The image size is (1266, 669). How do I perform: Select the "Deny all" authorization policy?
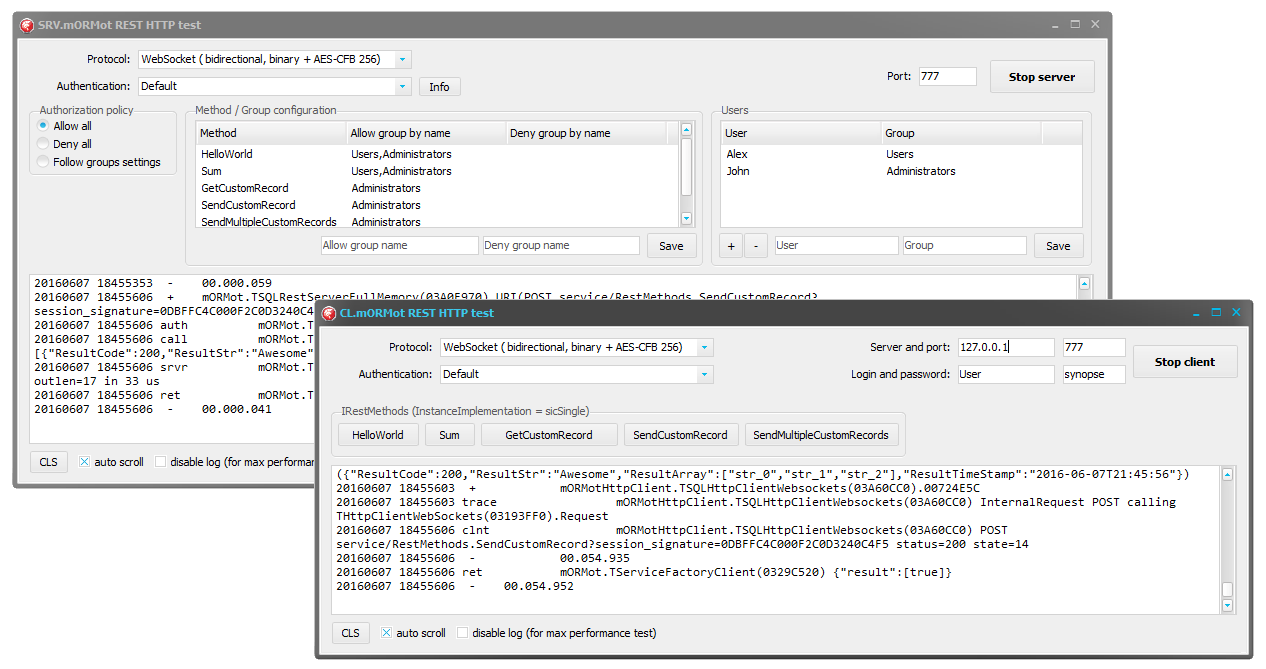pos(43,144)
